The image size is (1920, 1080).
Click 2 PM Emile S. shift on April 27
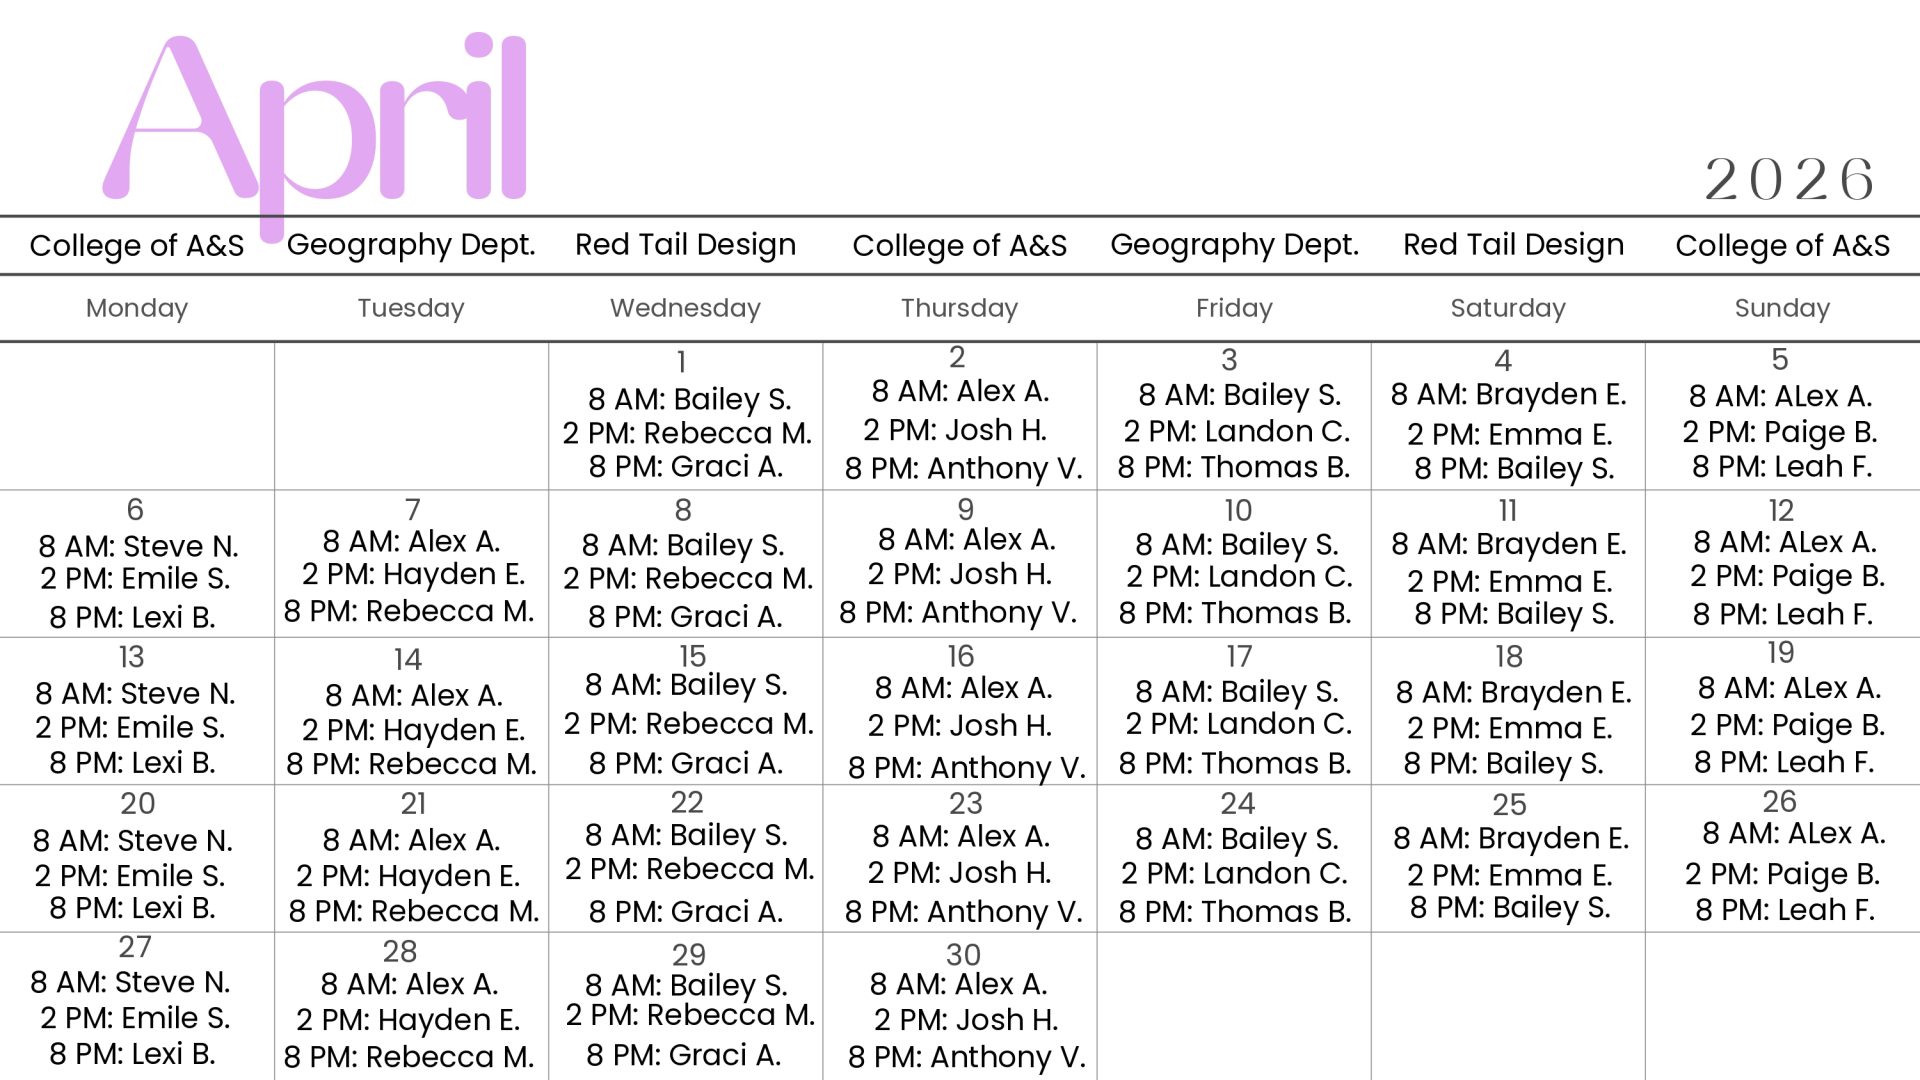[135, 1018]
